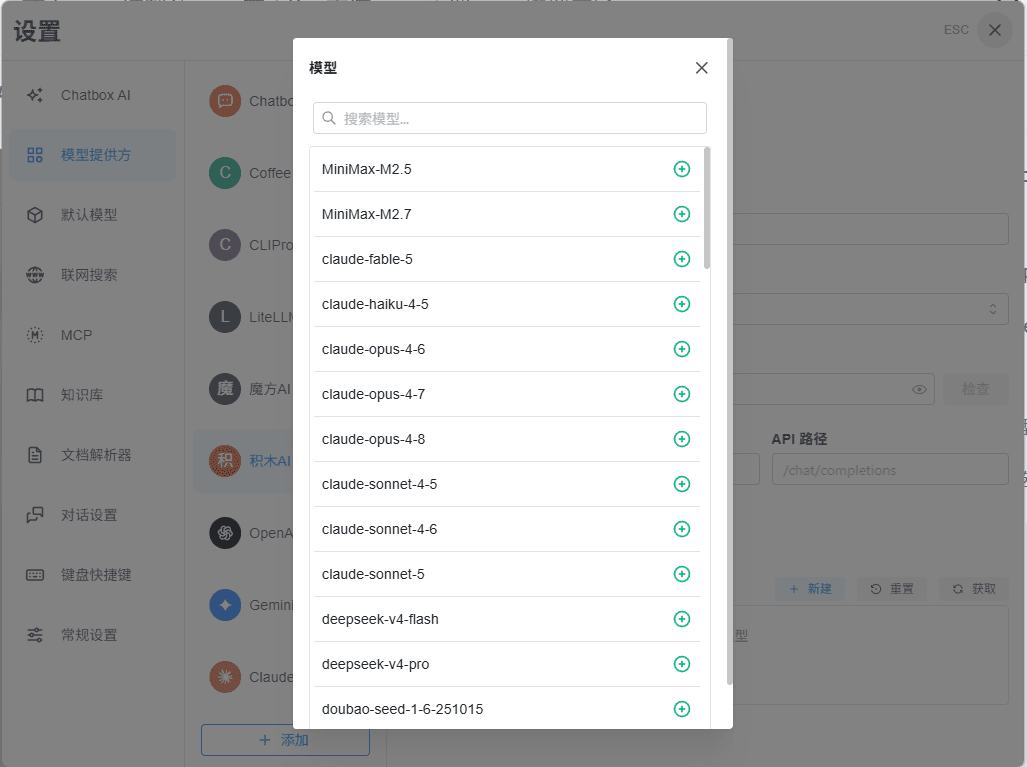The width and height of the screenshot is (1027, 767).
Task: Open 模型提供方 settings section
Action: click(93, 155)
